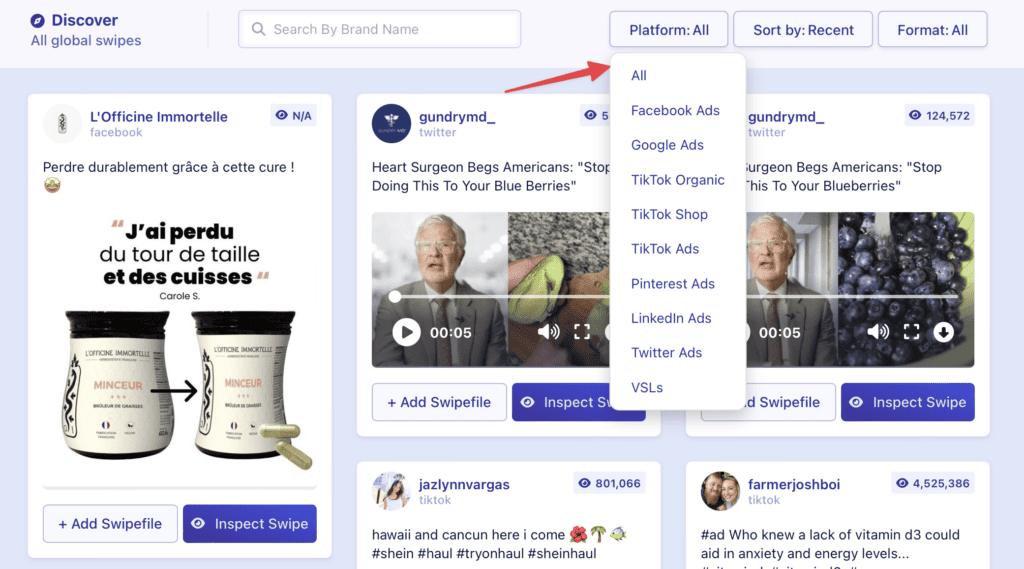Click 'Perdre durablement grâce à cette cure' text
The image size is (1024, 569).
[168, 167]
